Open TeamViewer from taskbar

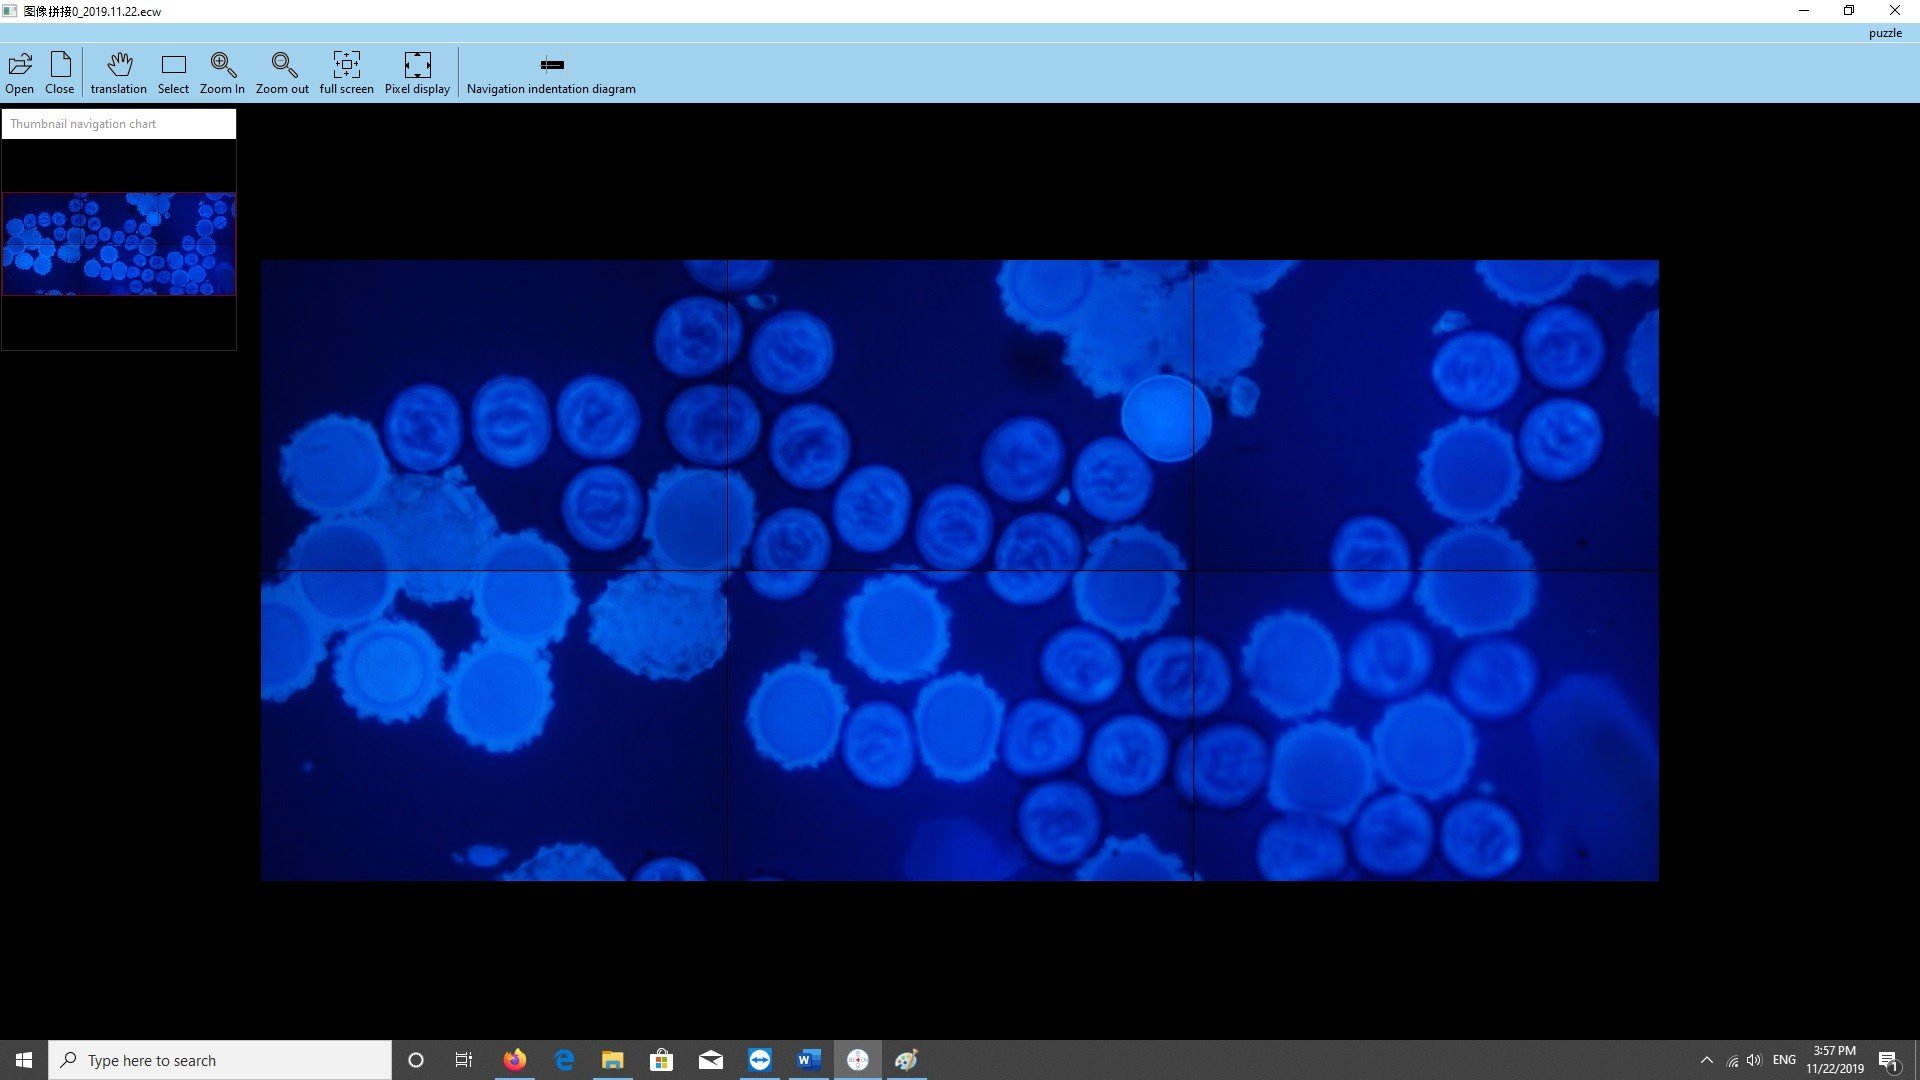760,1060
